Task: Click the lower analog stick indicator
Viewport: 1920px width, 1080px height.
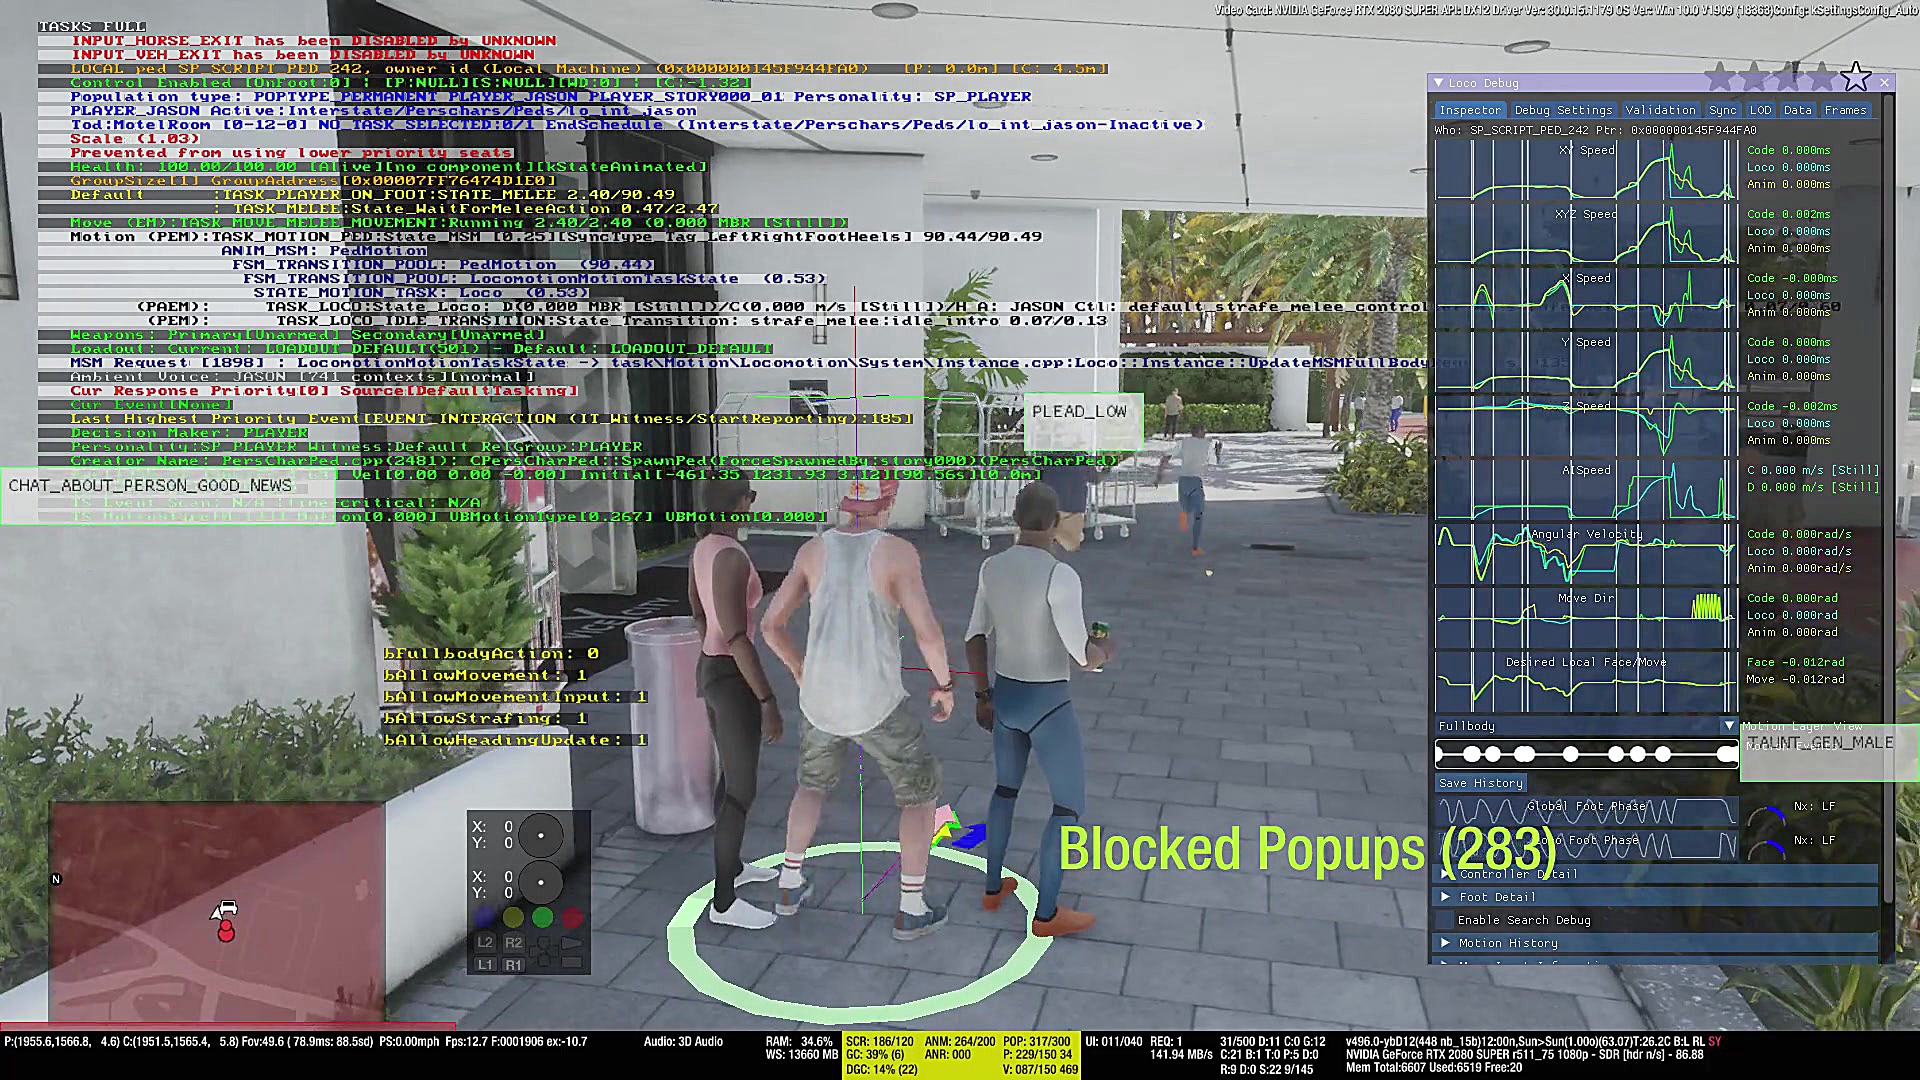Action: click(x=541, y=883)
